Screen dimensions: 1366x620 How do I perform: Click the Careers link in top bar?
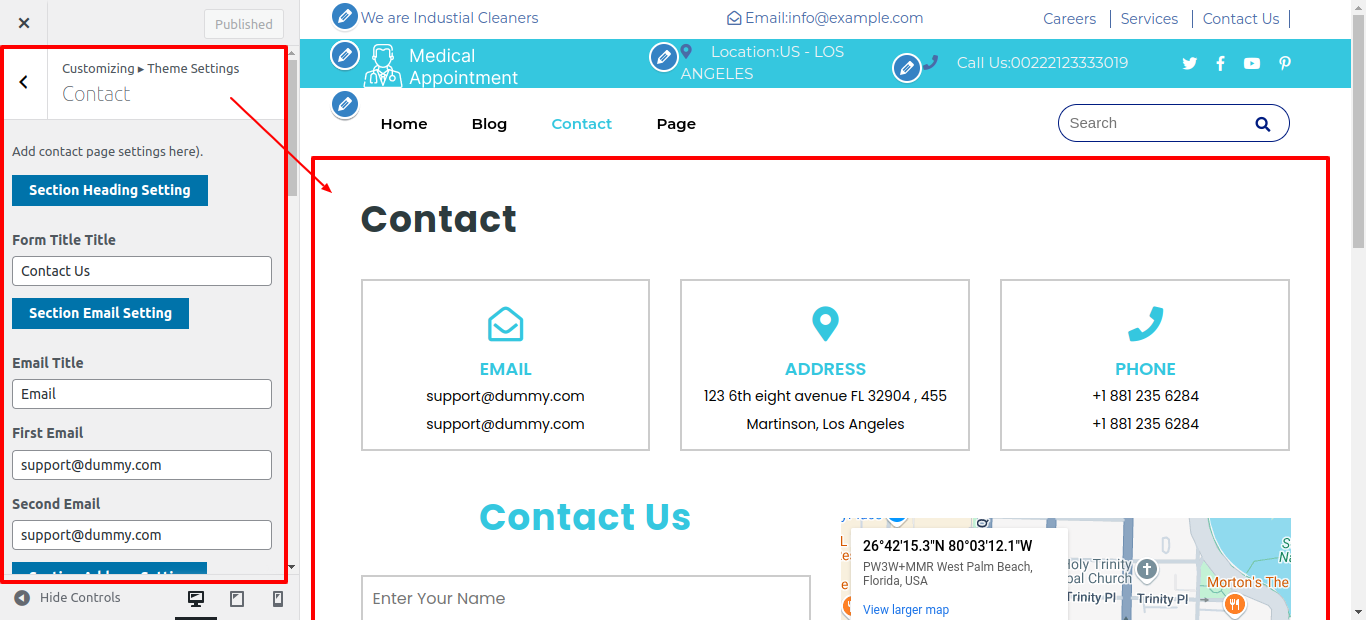point(1069,19)
